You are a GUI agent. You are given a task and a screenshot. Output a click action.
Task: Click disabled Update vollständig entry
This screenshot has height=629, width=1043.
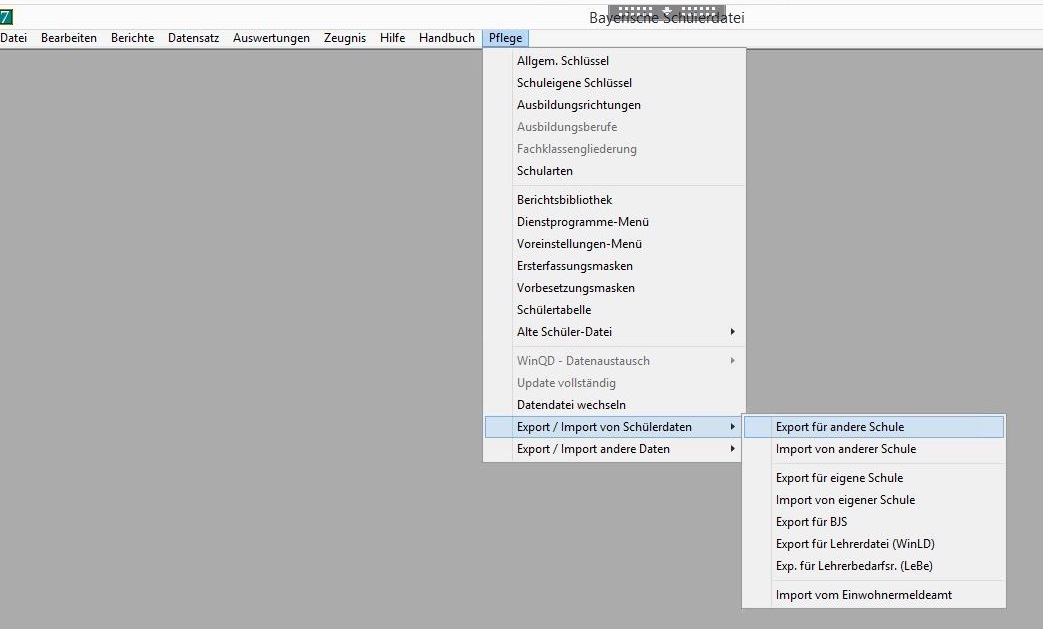(x=614, y=382)
